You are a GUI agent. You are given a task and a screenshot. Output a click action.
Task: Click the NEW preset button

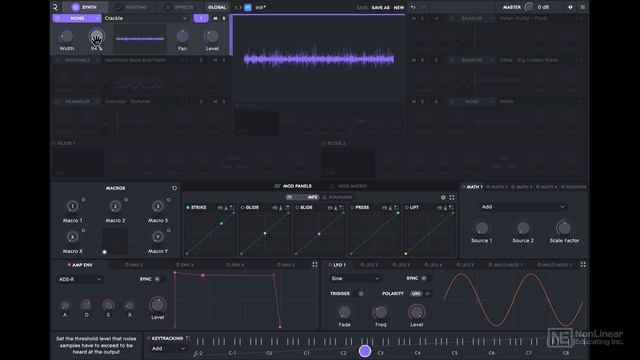tap(399, 7)
